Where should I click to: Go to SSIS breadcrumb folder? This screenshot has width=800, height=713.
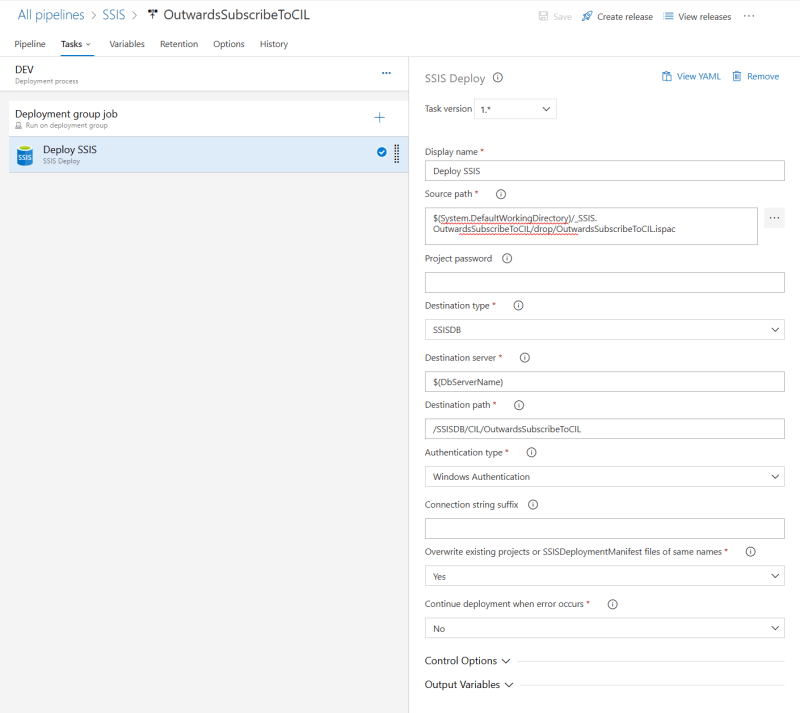[113, 15]
